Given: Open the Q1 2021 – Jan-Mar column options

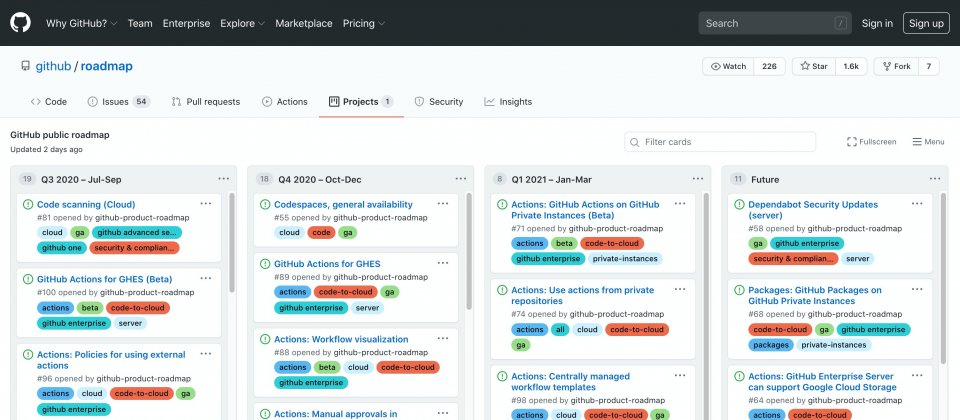Looking at the screenshot, I should [698, 179].
